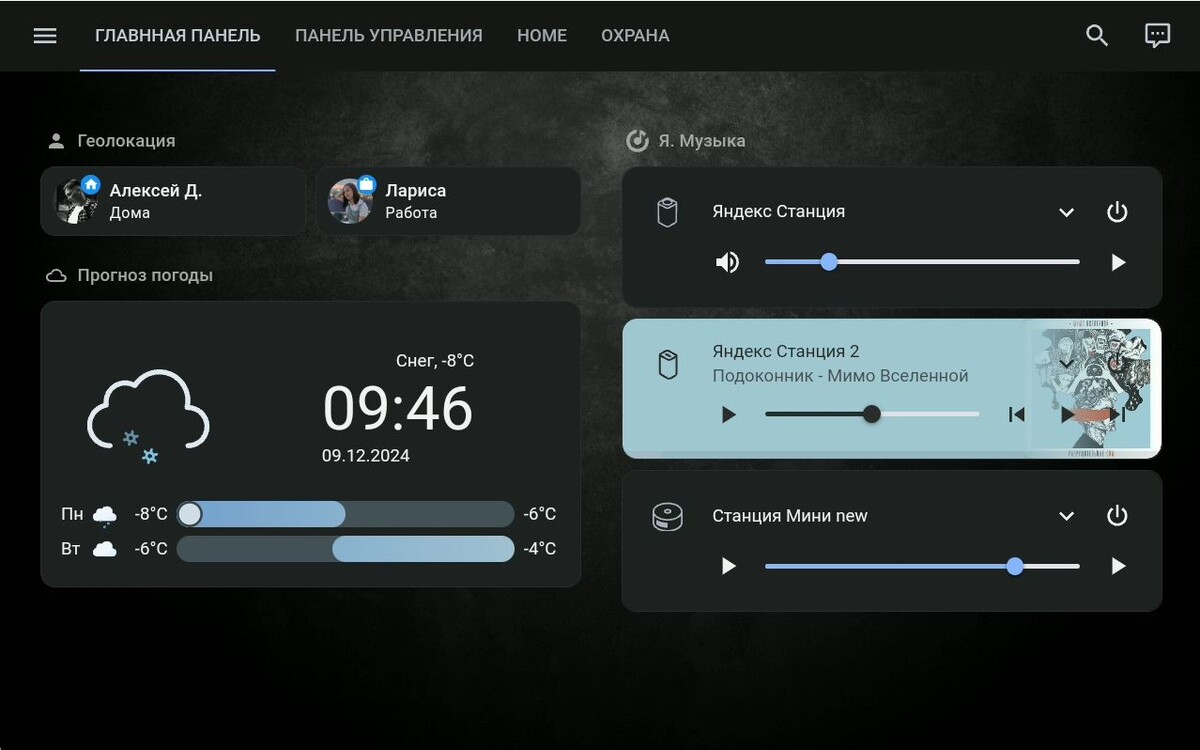Image resolution: width=1200 pixels, height=750 pixels.
Task: Play on Станция Мини new right play button
Action: [1118, 566]
